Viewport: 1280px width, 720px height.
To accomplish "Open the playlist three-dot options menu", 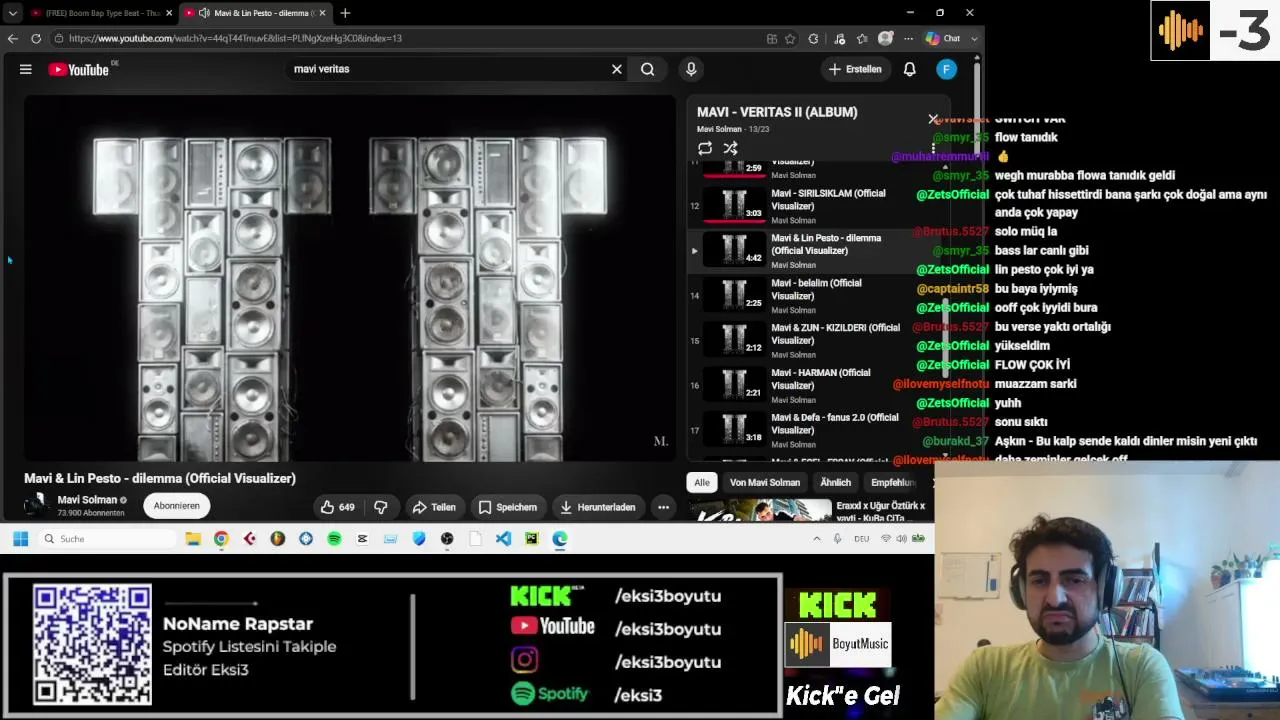I will pos(933,148).
